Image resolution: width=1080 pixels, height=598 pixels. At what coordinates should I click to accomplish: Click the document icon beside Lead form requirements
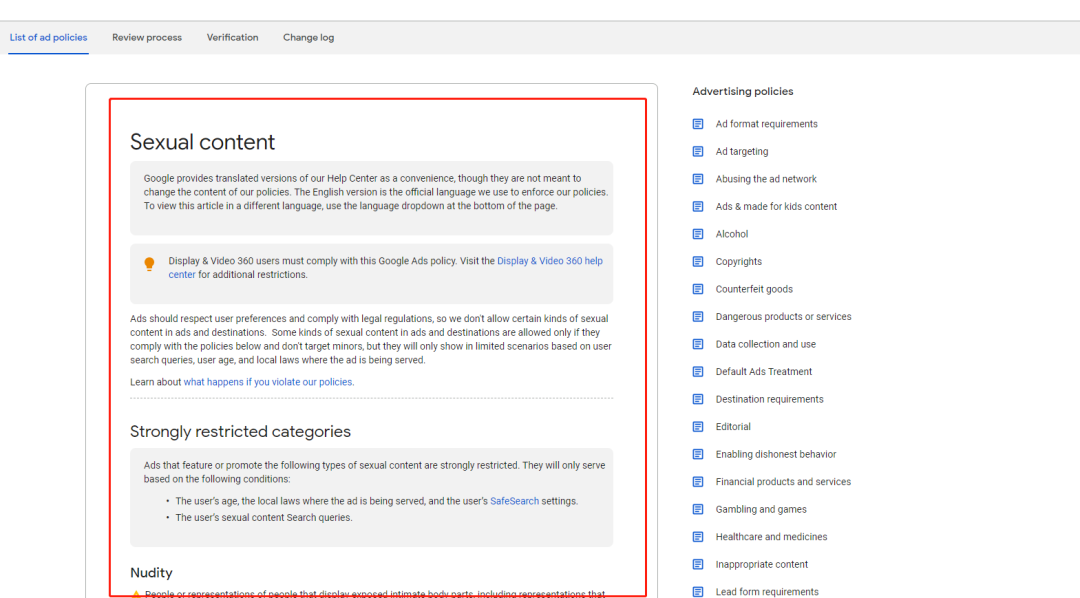[x=698, y=592]
